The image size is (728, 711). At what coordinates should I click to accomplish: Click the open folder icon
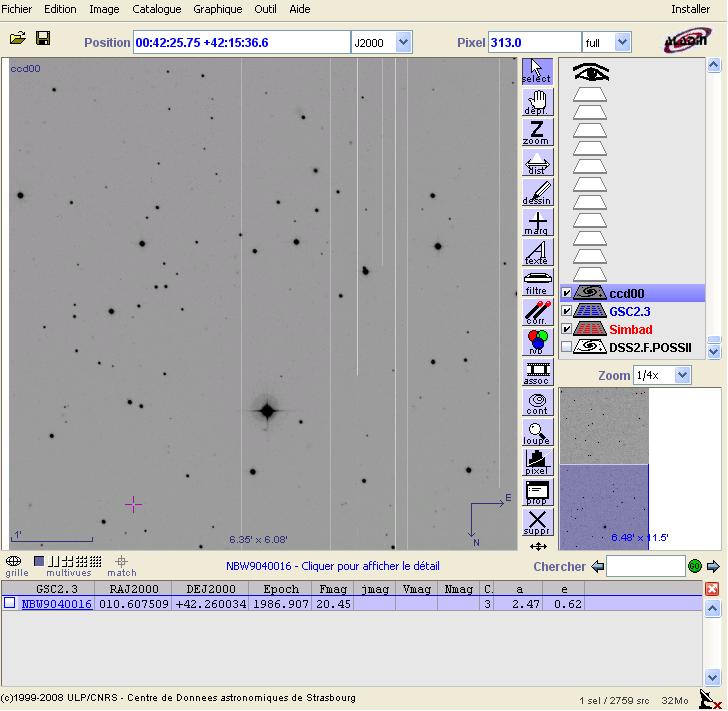pos(18,38)
